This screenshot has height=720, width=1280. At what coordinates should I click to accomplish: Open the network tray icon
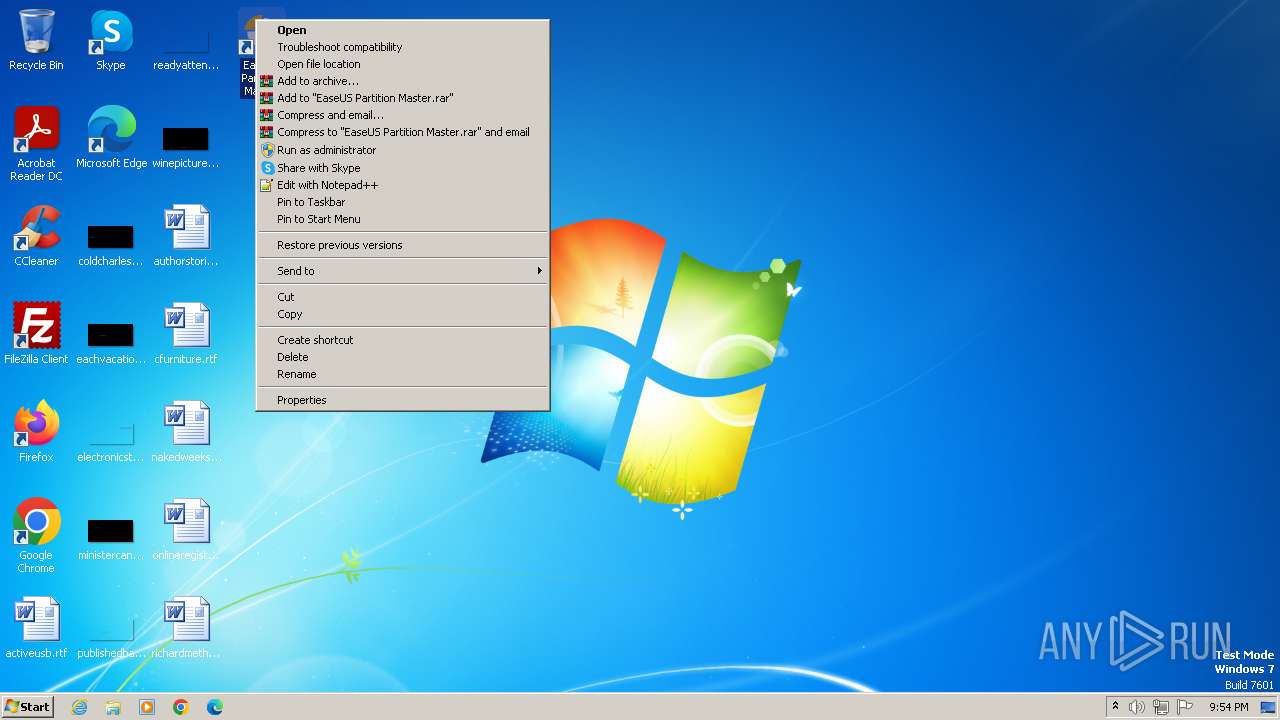click(x=1161, y=707)
